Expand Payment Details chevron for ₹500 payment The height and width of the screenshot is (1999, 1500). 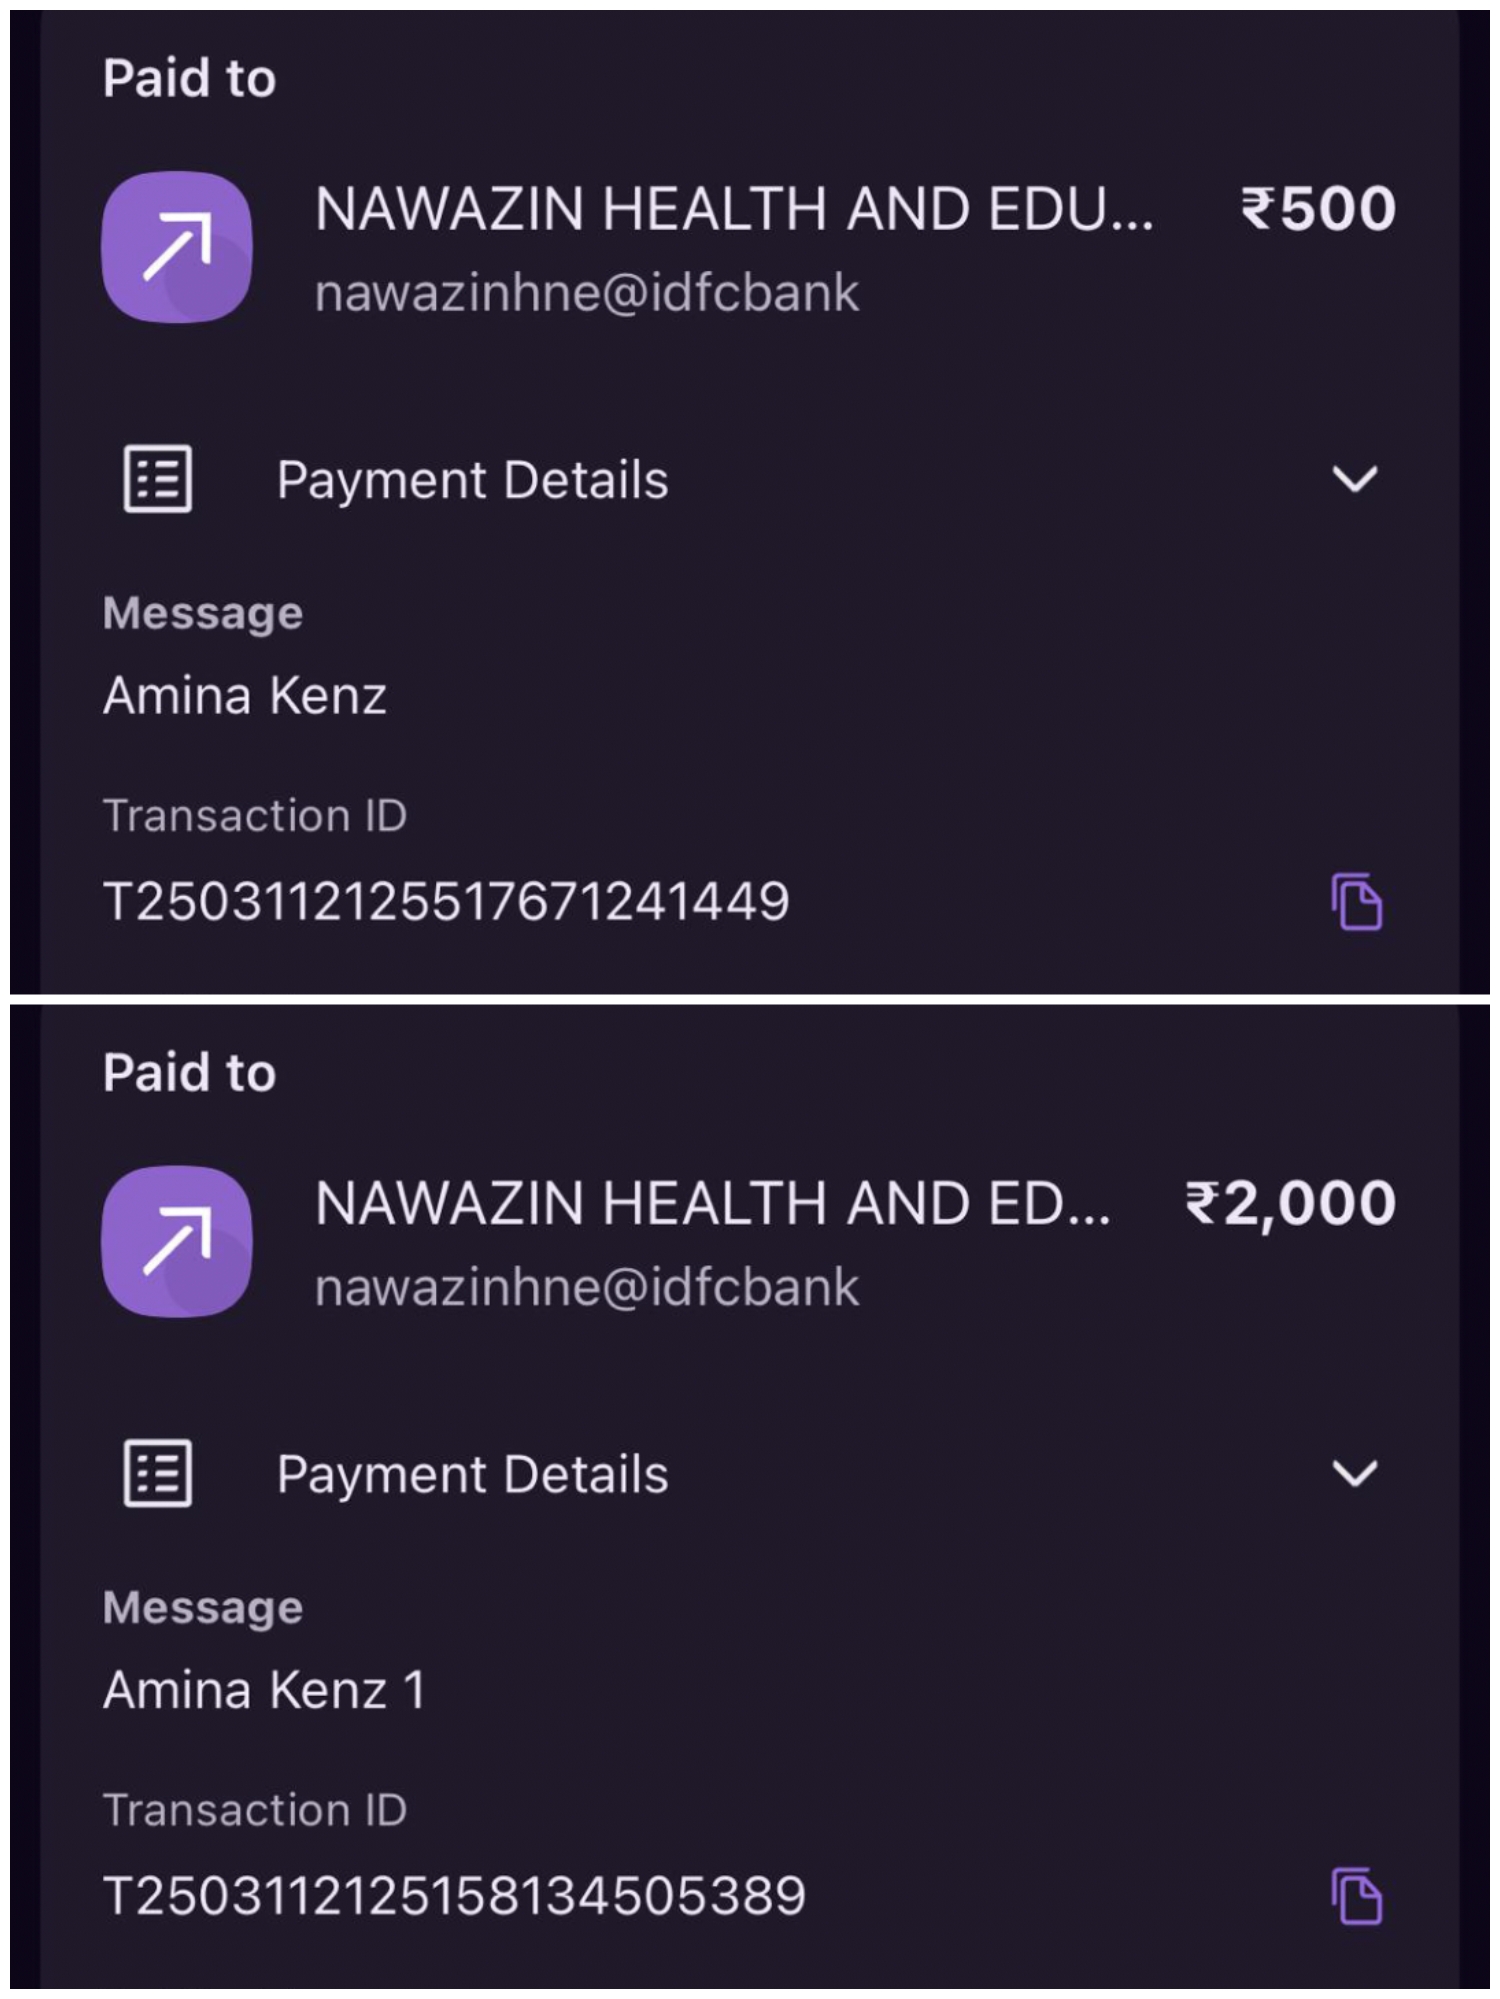click(x=1355, y=479)
